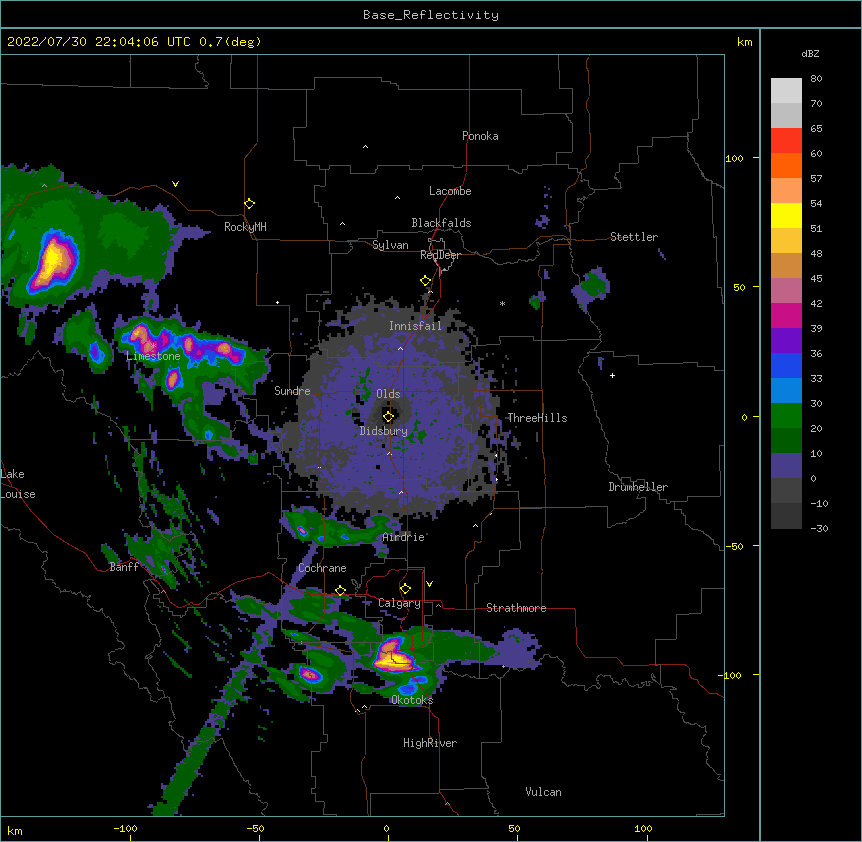Click the white asterisk marker east of Innisfail
Image resolution: width=862 pixels, height=842 pixels.
[502, 303]
